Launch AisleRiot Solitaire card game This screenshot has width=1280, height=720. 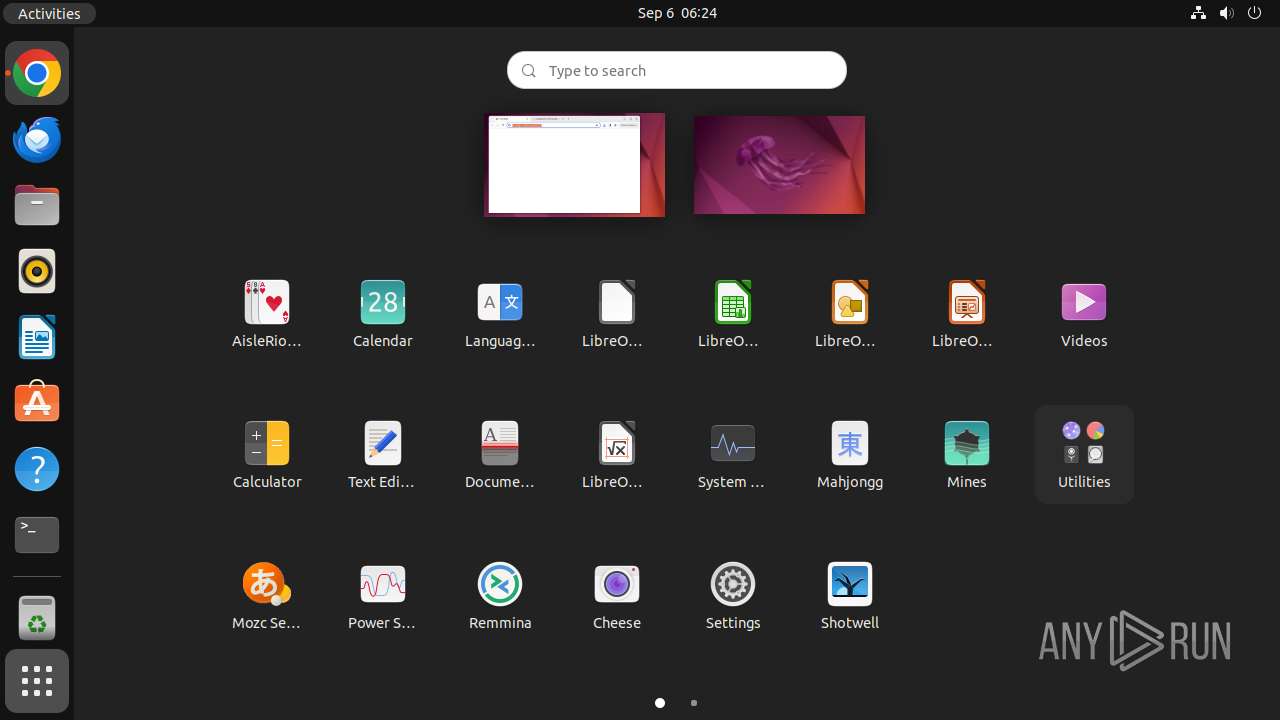click(x=267, y=314)
